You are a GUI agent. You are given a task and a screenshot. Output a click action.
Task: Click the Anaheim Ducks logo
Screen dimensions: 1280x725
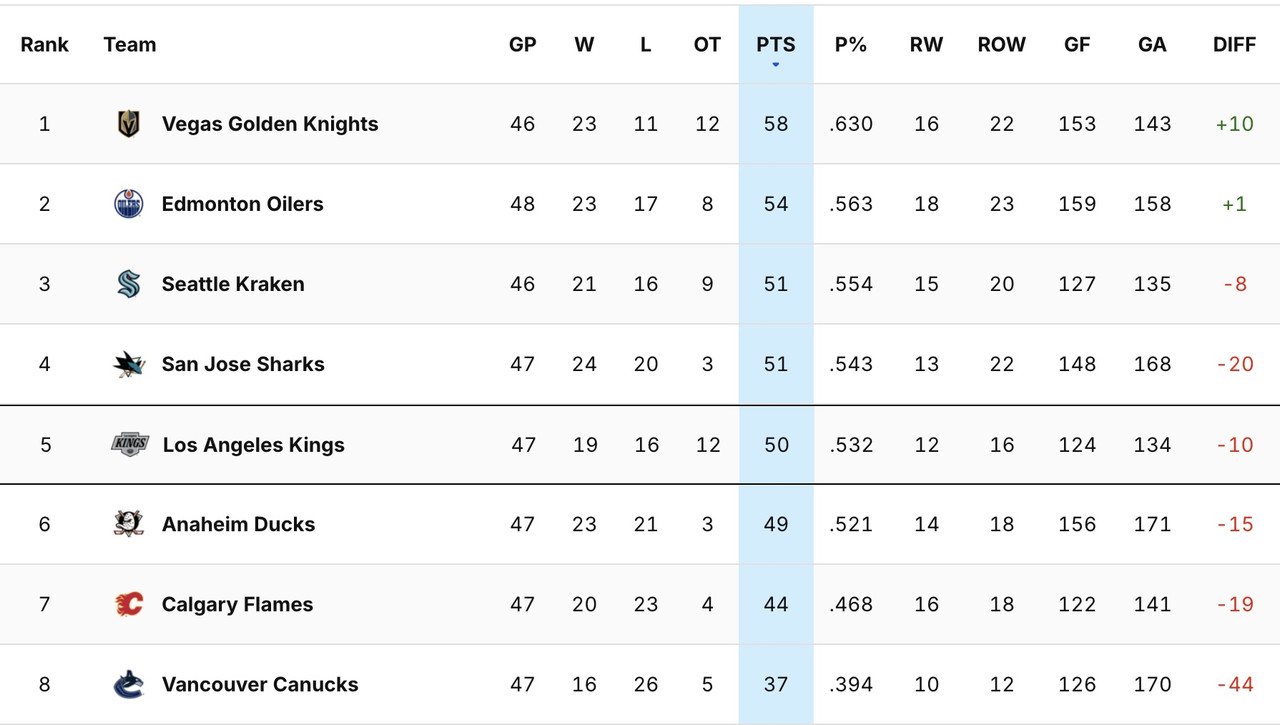coord(130,523)
